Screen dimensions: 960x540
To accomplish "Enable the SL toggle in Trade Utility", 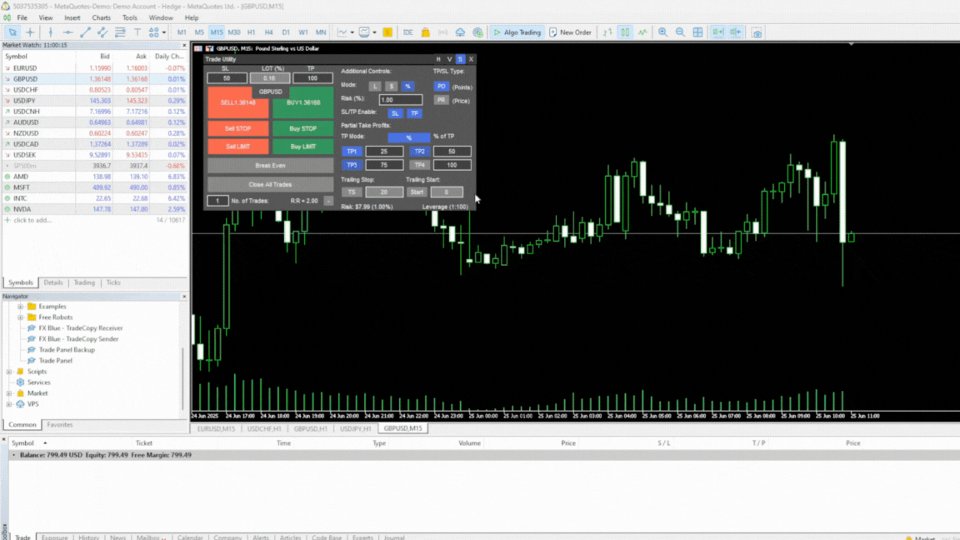I will coord(395,113).
